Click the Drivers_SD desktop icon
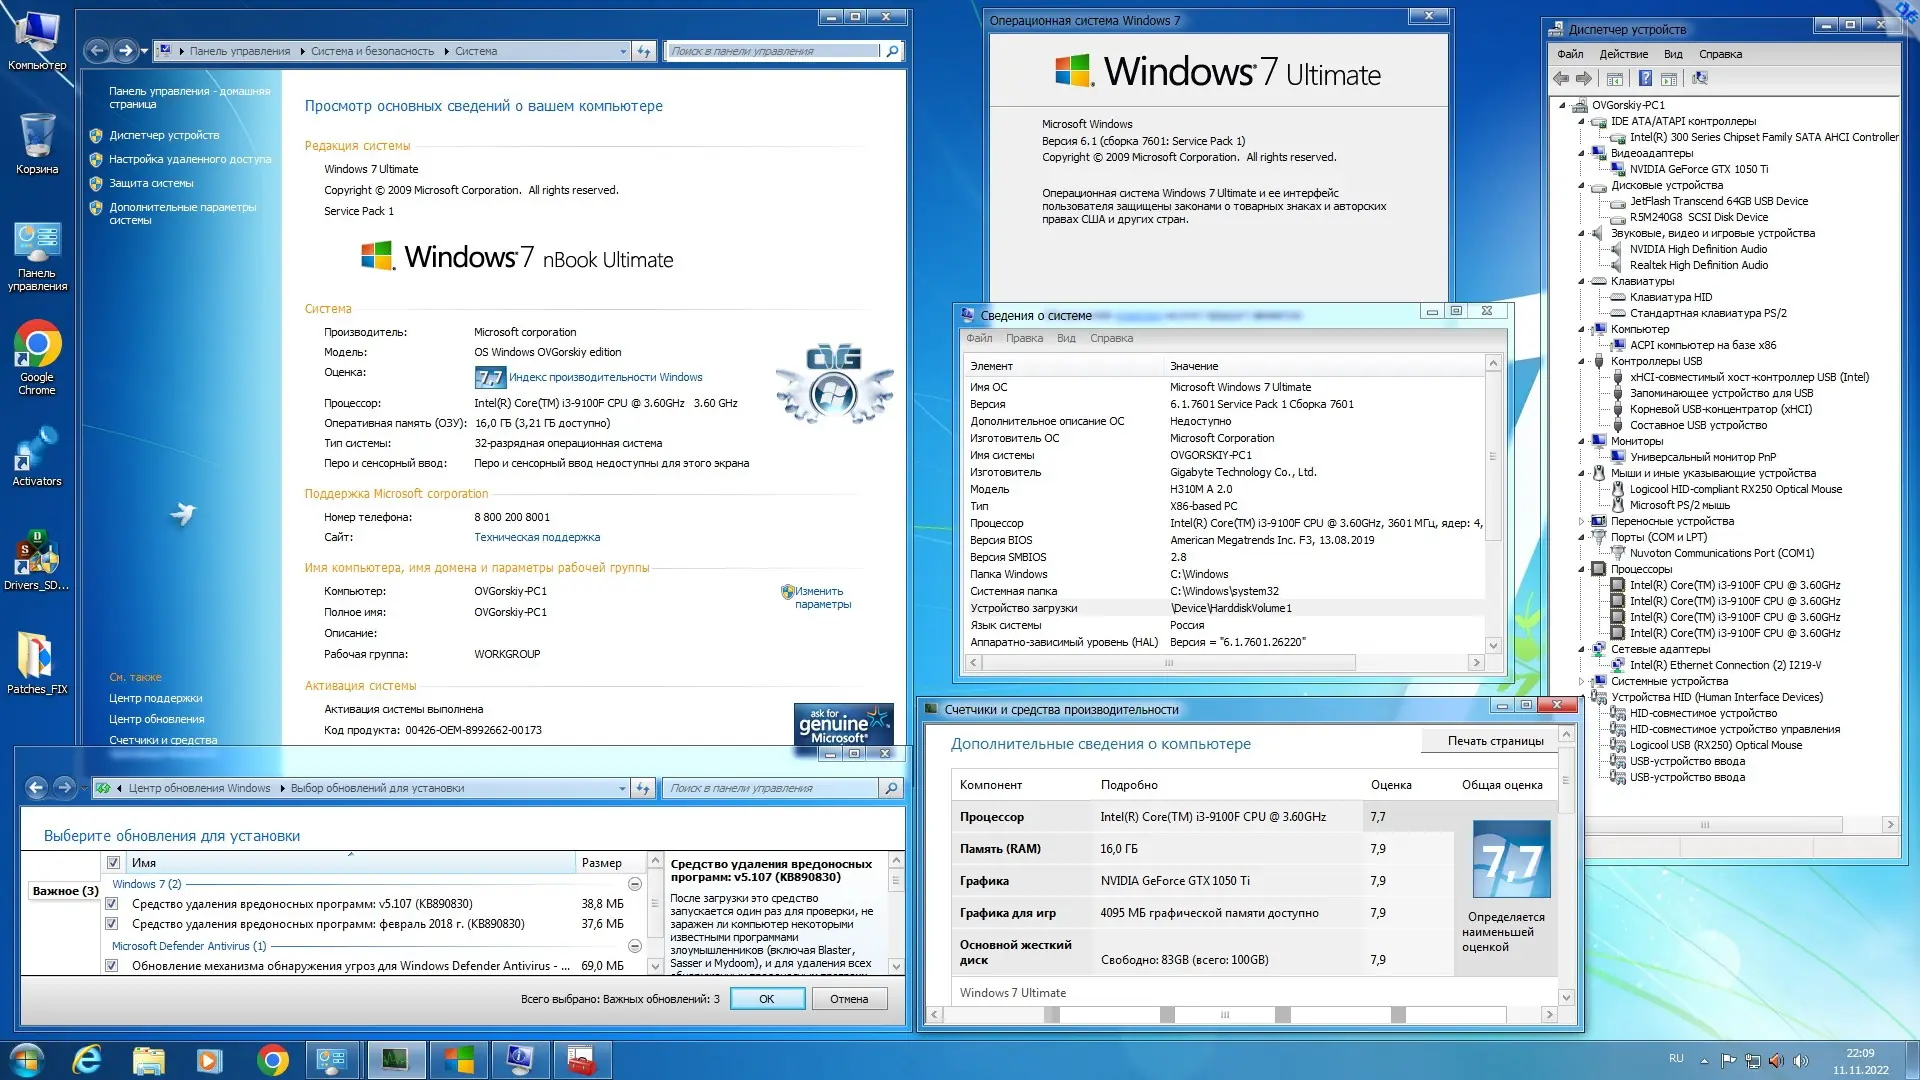The height and width of the screenshot is (1080, 1920). click(x=37, y=554)
